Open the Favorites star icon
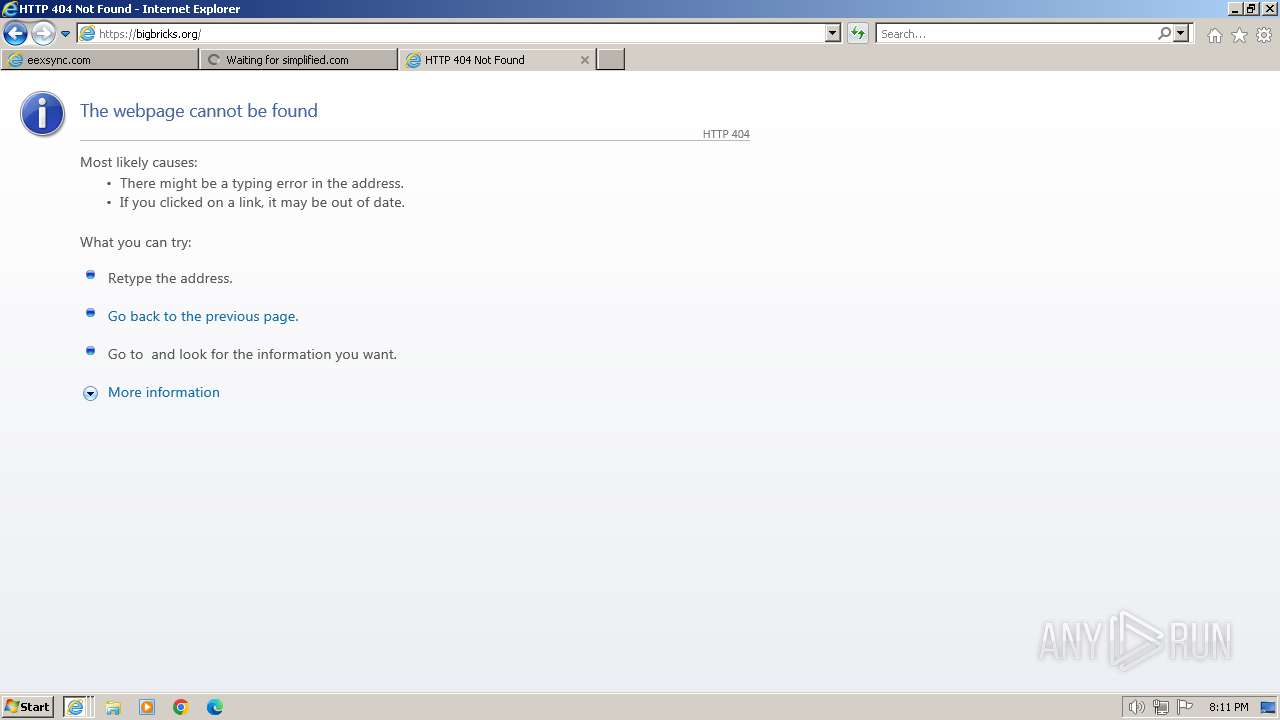Image resolution: width=1280 pixels, height=720 pixels. coord(1239,35)
